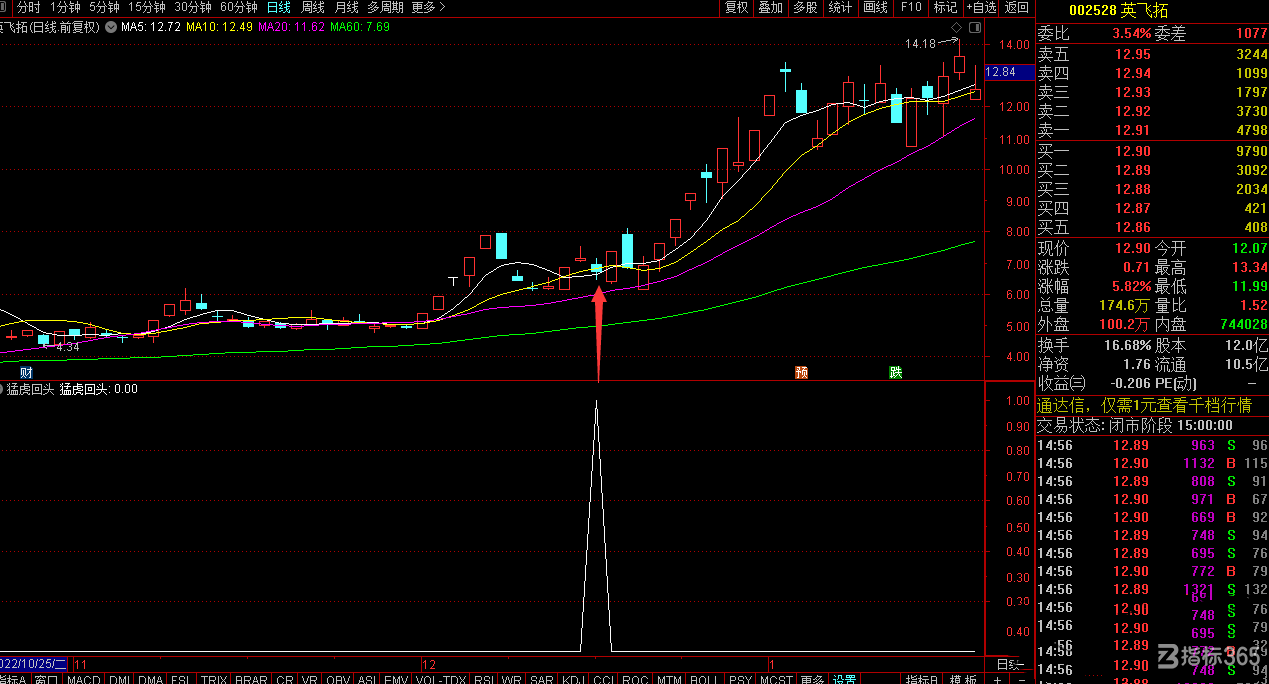Select the RSI indicator tab
1269x684 pixels.
484,679
